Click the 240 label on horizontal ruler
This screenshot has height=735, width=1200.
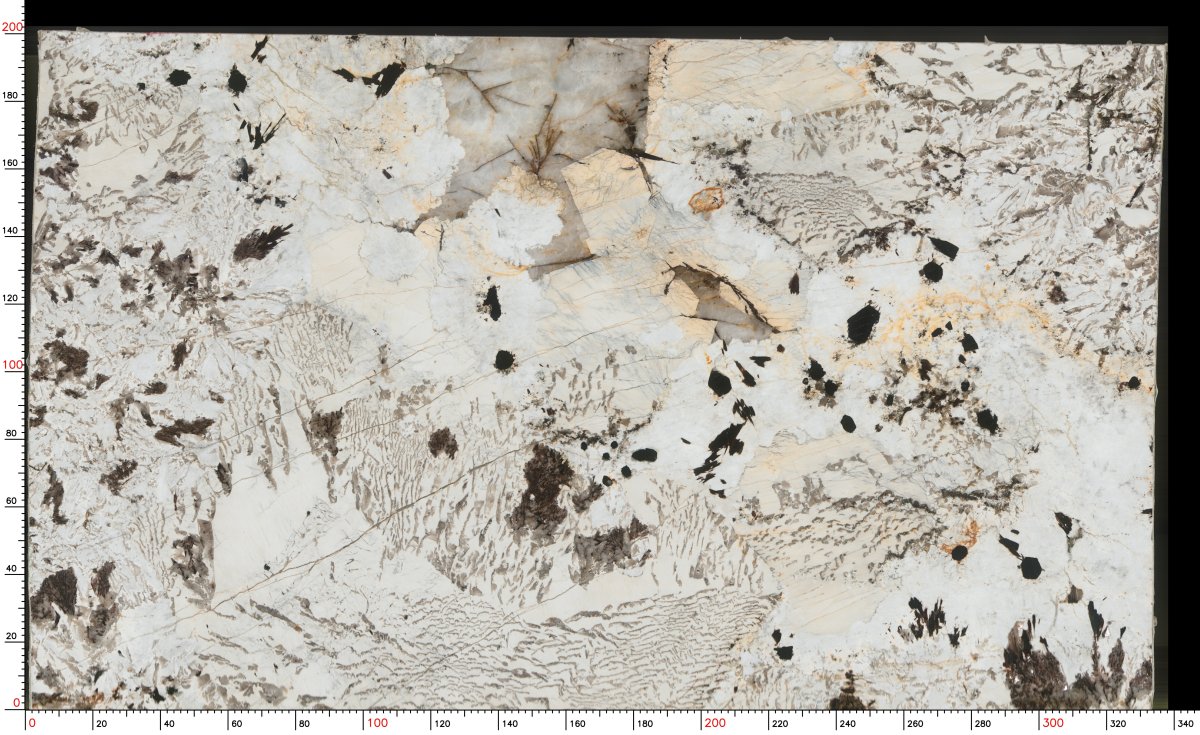coord(850,723)
